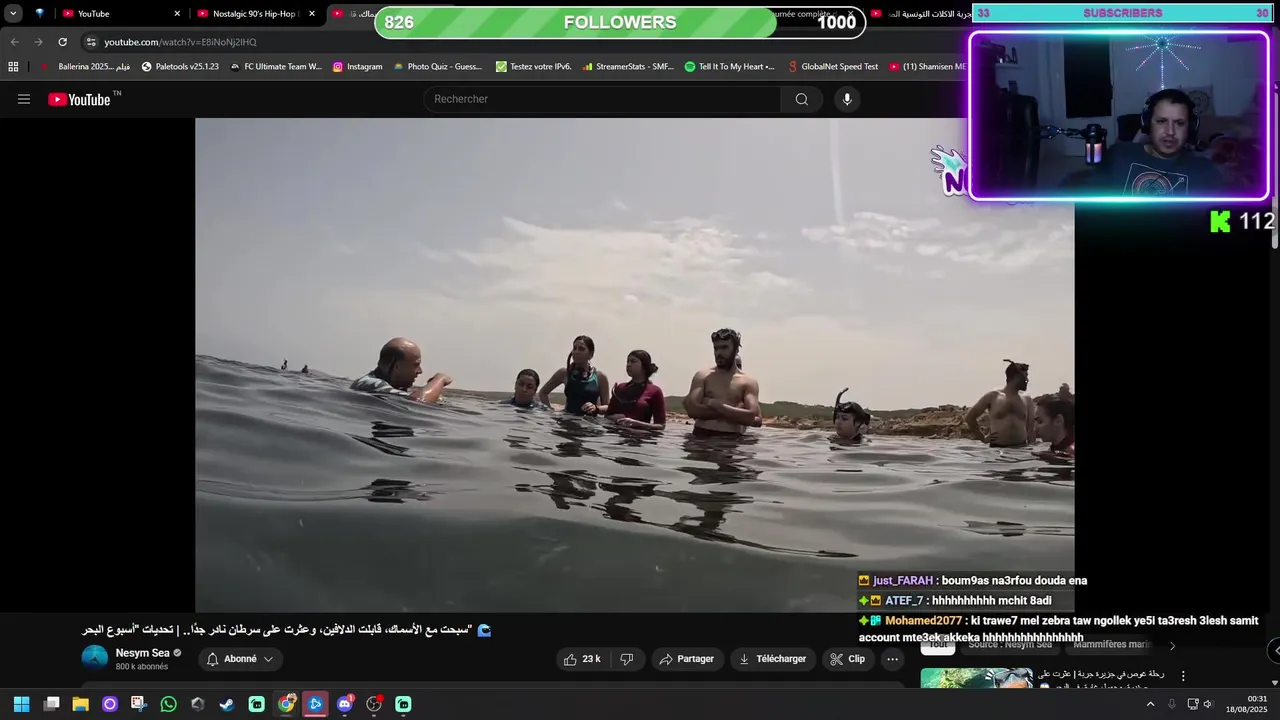Screen dimensions: 1280x720
Task: Open the suggested video thumbnail
Action: 976,679
